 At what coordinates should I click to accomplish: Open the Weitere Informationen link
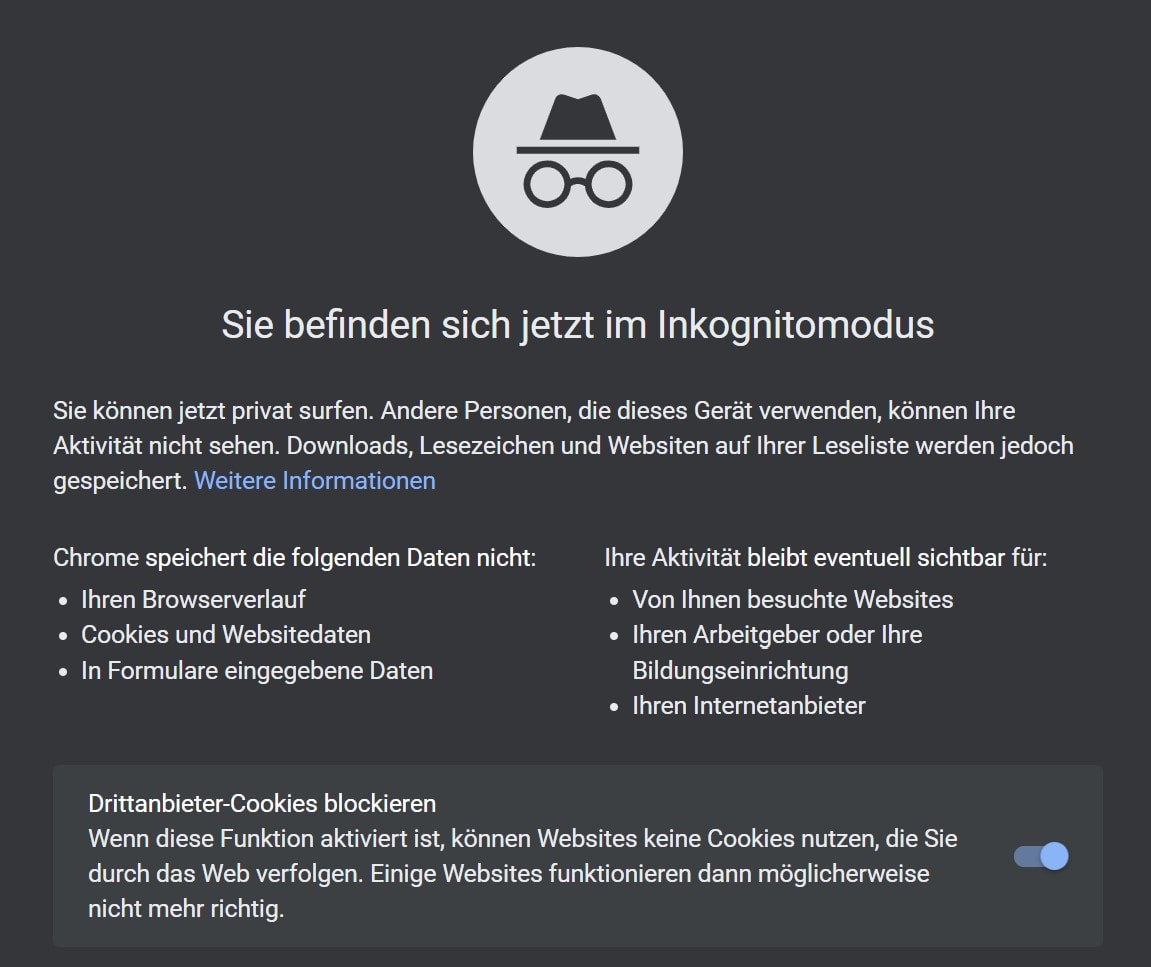click(x=315, y=480)
